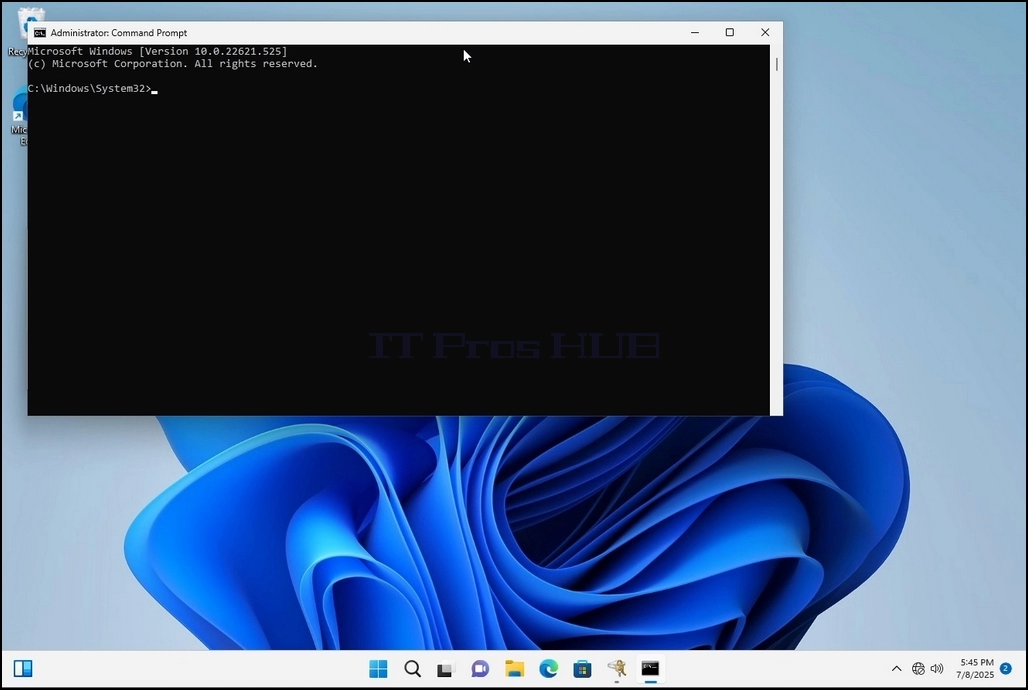This screenshot has width=1028, height=690.
Task: Open the Windows Start menu
Action: coord(378,669)
